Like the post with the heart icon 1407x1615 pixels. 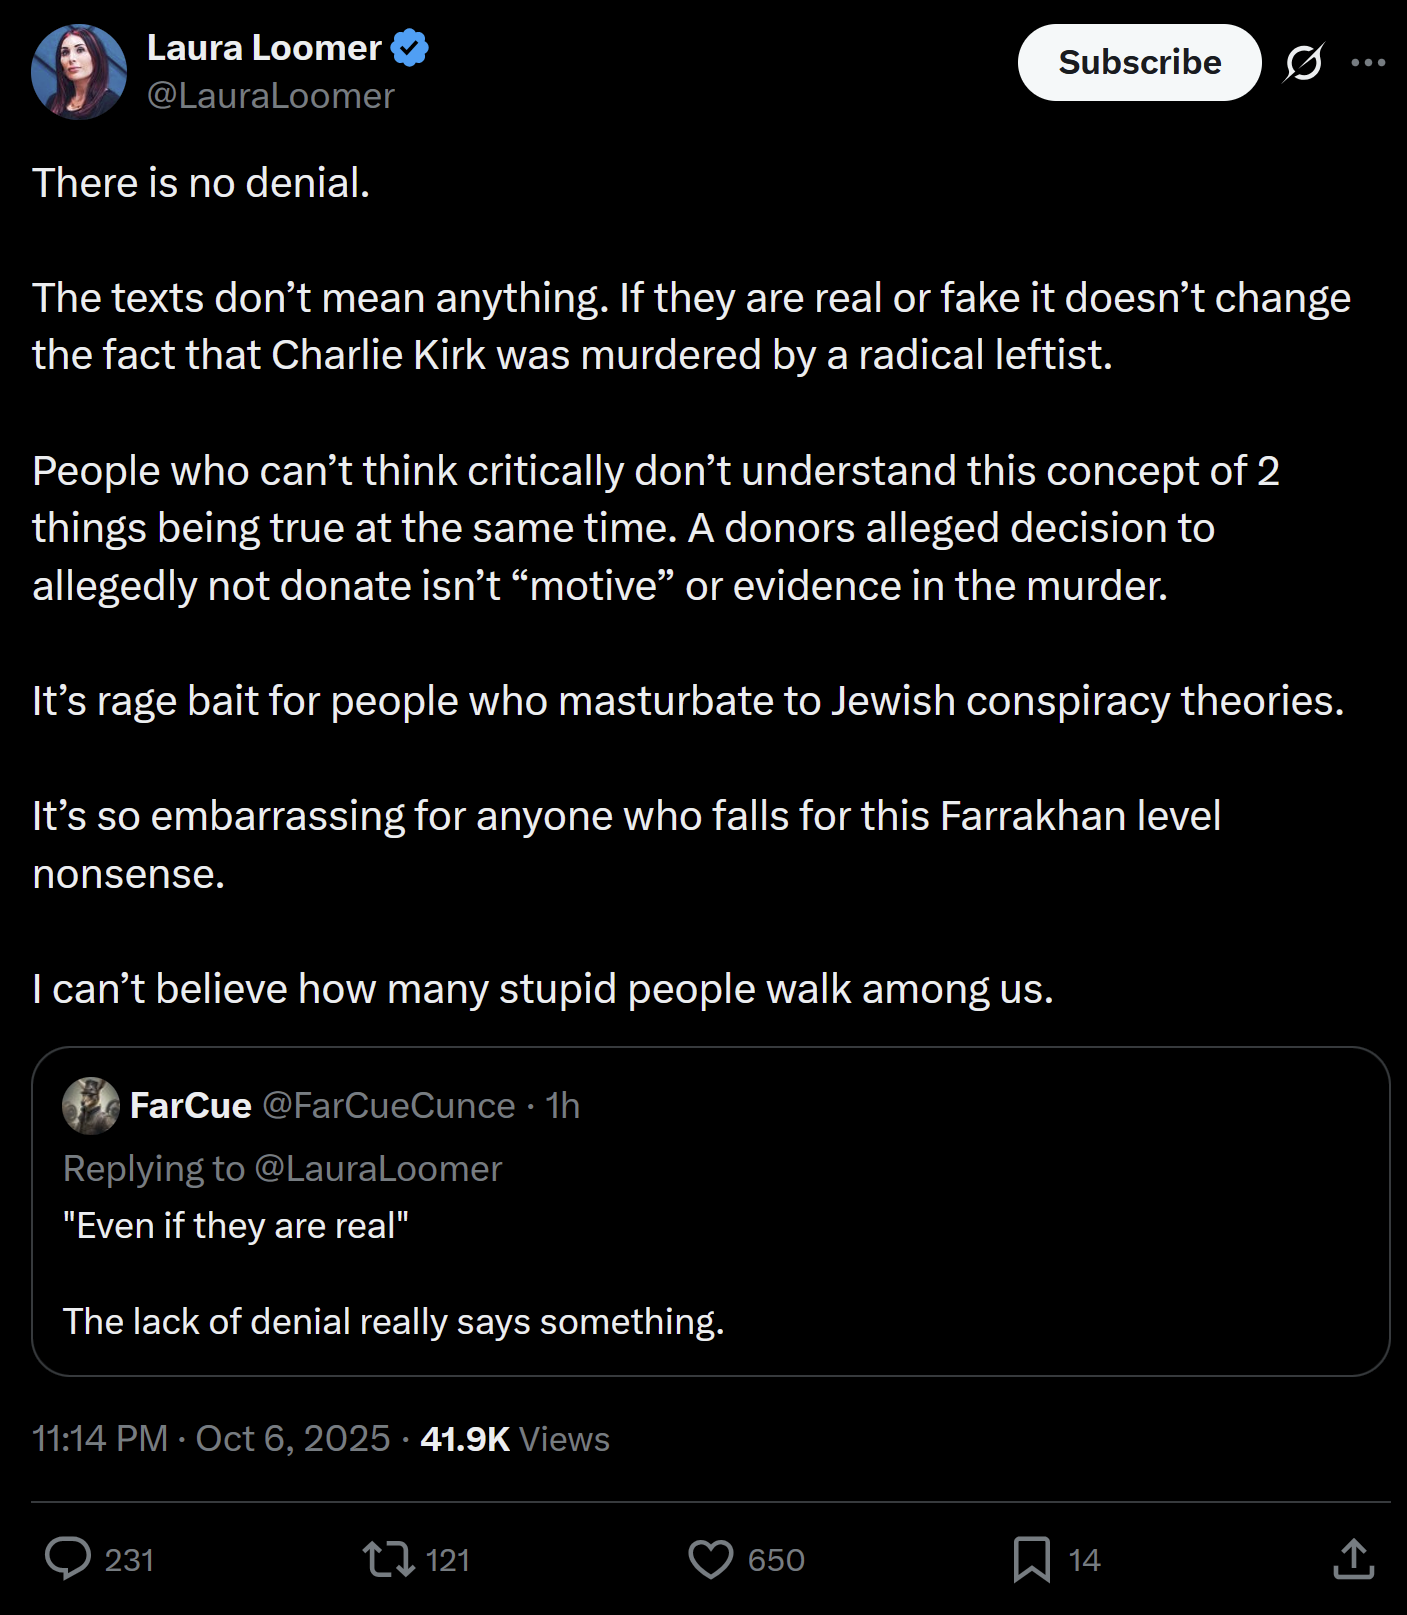point(711,1559)
